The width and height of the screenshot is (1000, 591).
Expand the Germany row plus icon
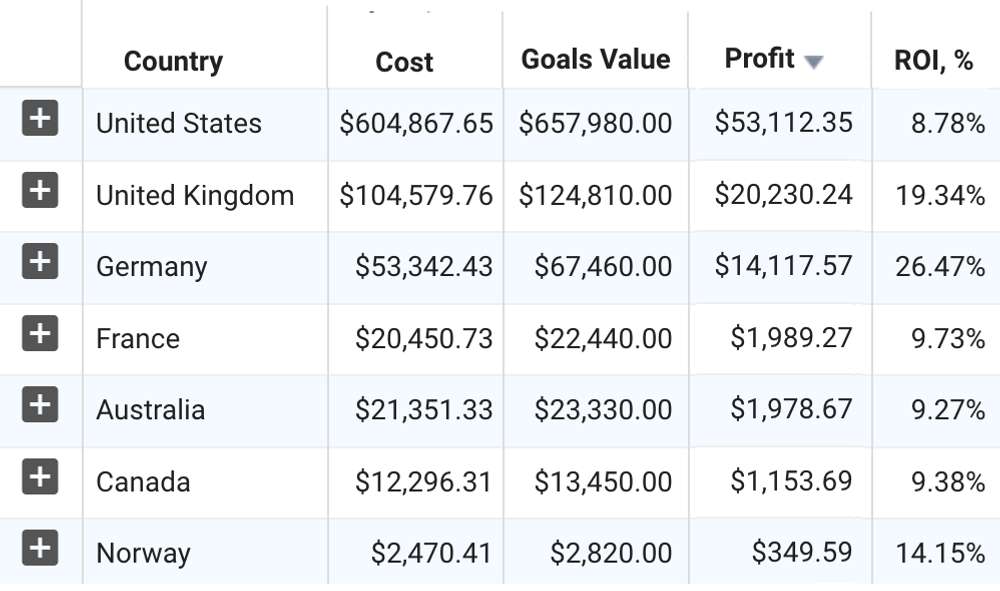(x=40, y=262)
